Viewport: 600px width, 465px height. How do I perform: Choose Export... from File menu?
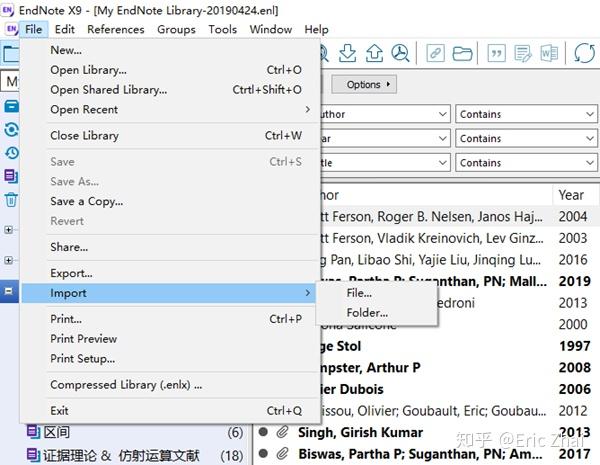coord(170,273)
